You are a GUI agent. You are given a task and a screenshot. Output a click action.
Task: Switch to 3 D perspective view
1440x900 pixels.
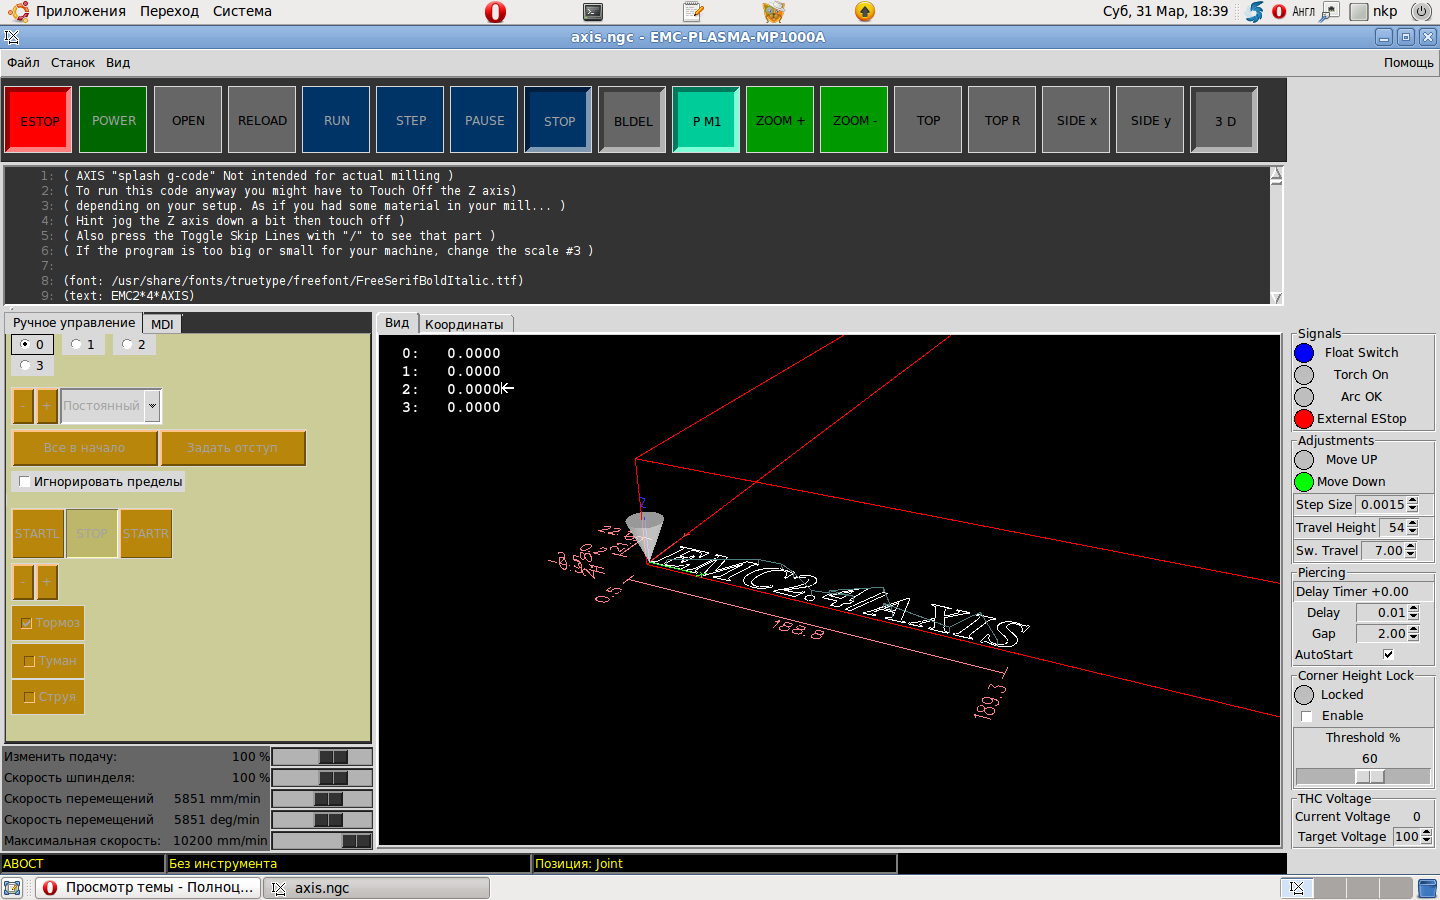[x=1225, y=121]
